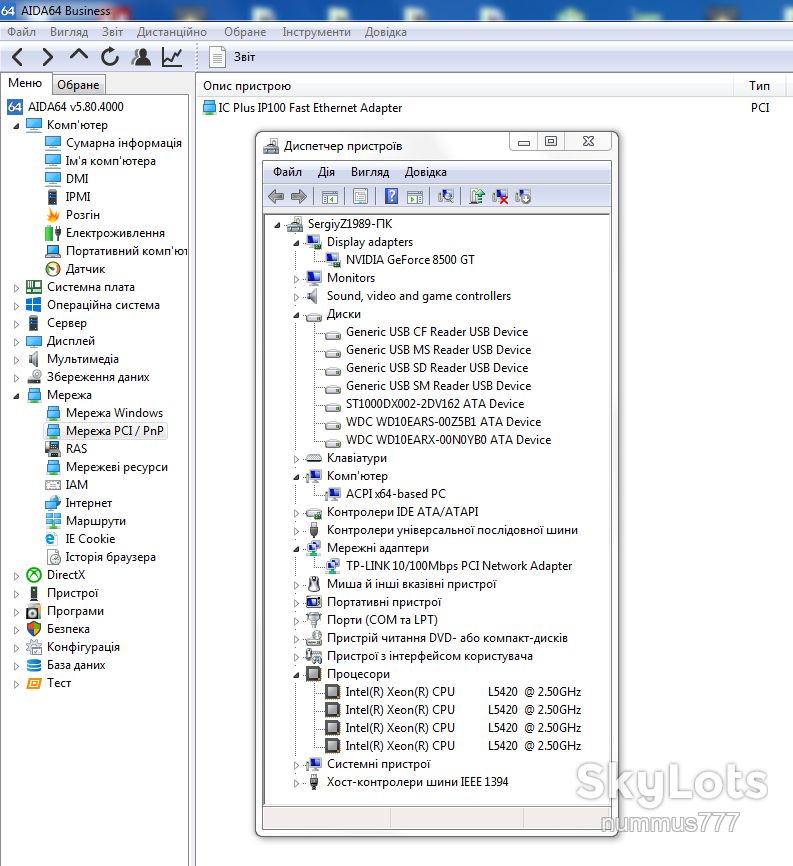Expand DirectX in AIDA64 tree
The image size is (793, 866).
click(x=16, y=576)
